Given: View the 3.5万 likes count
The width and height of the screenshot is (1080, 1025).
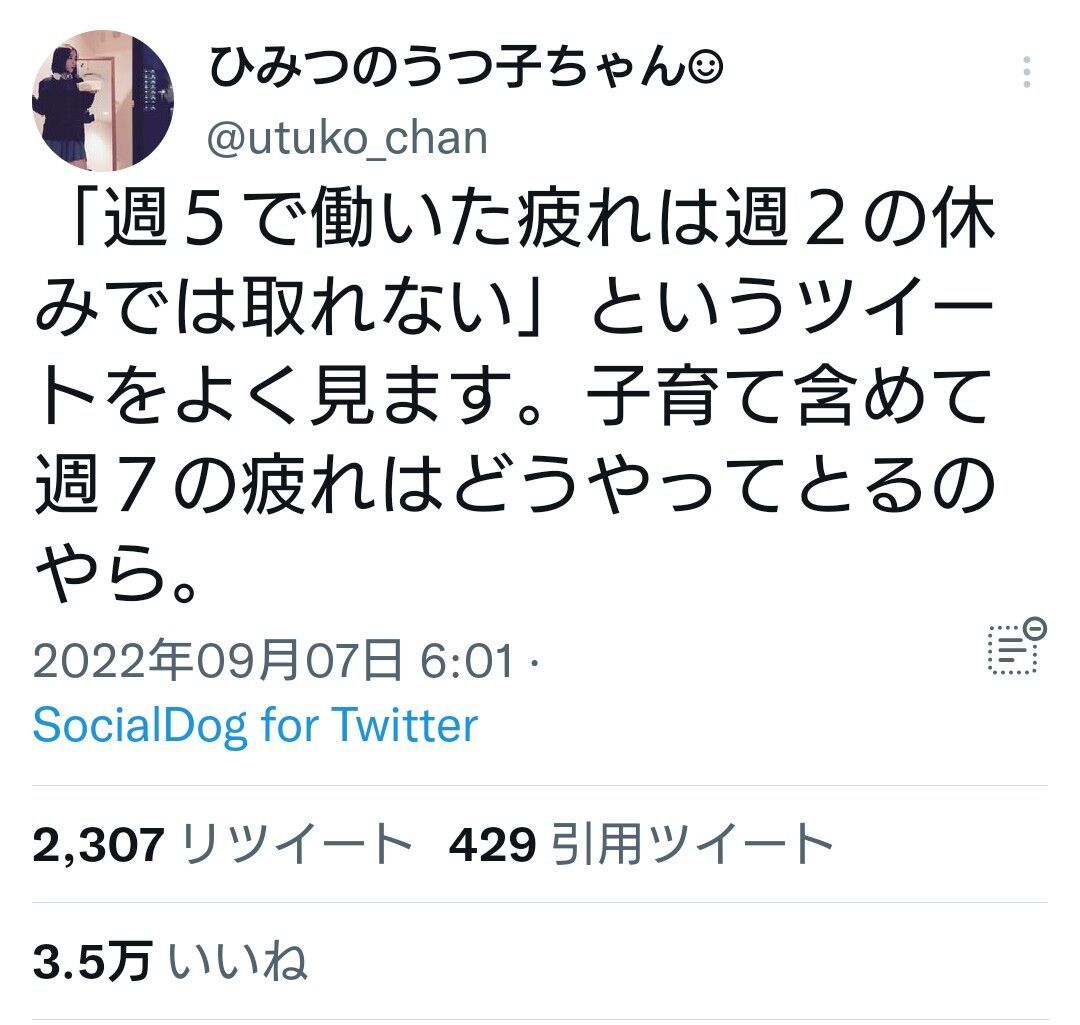Looking at the screenshot, I should pyautogui.click(x=92, y=961).
